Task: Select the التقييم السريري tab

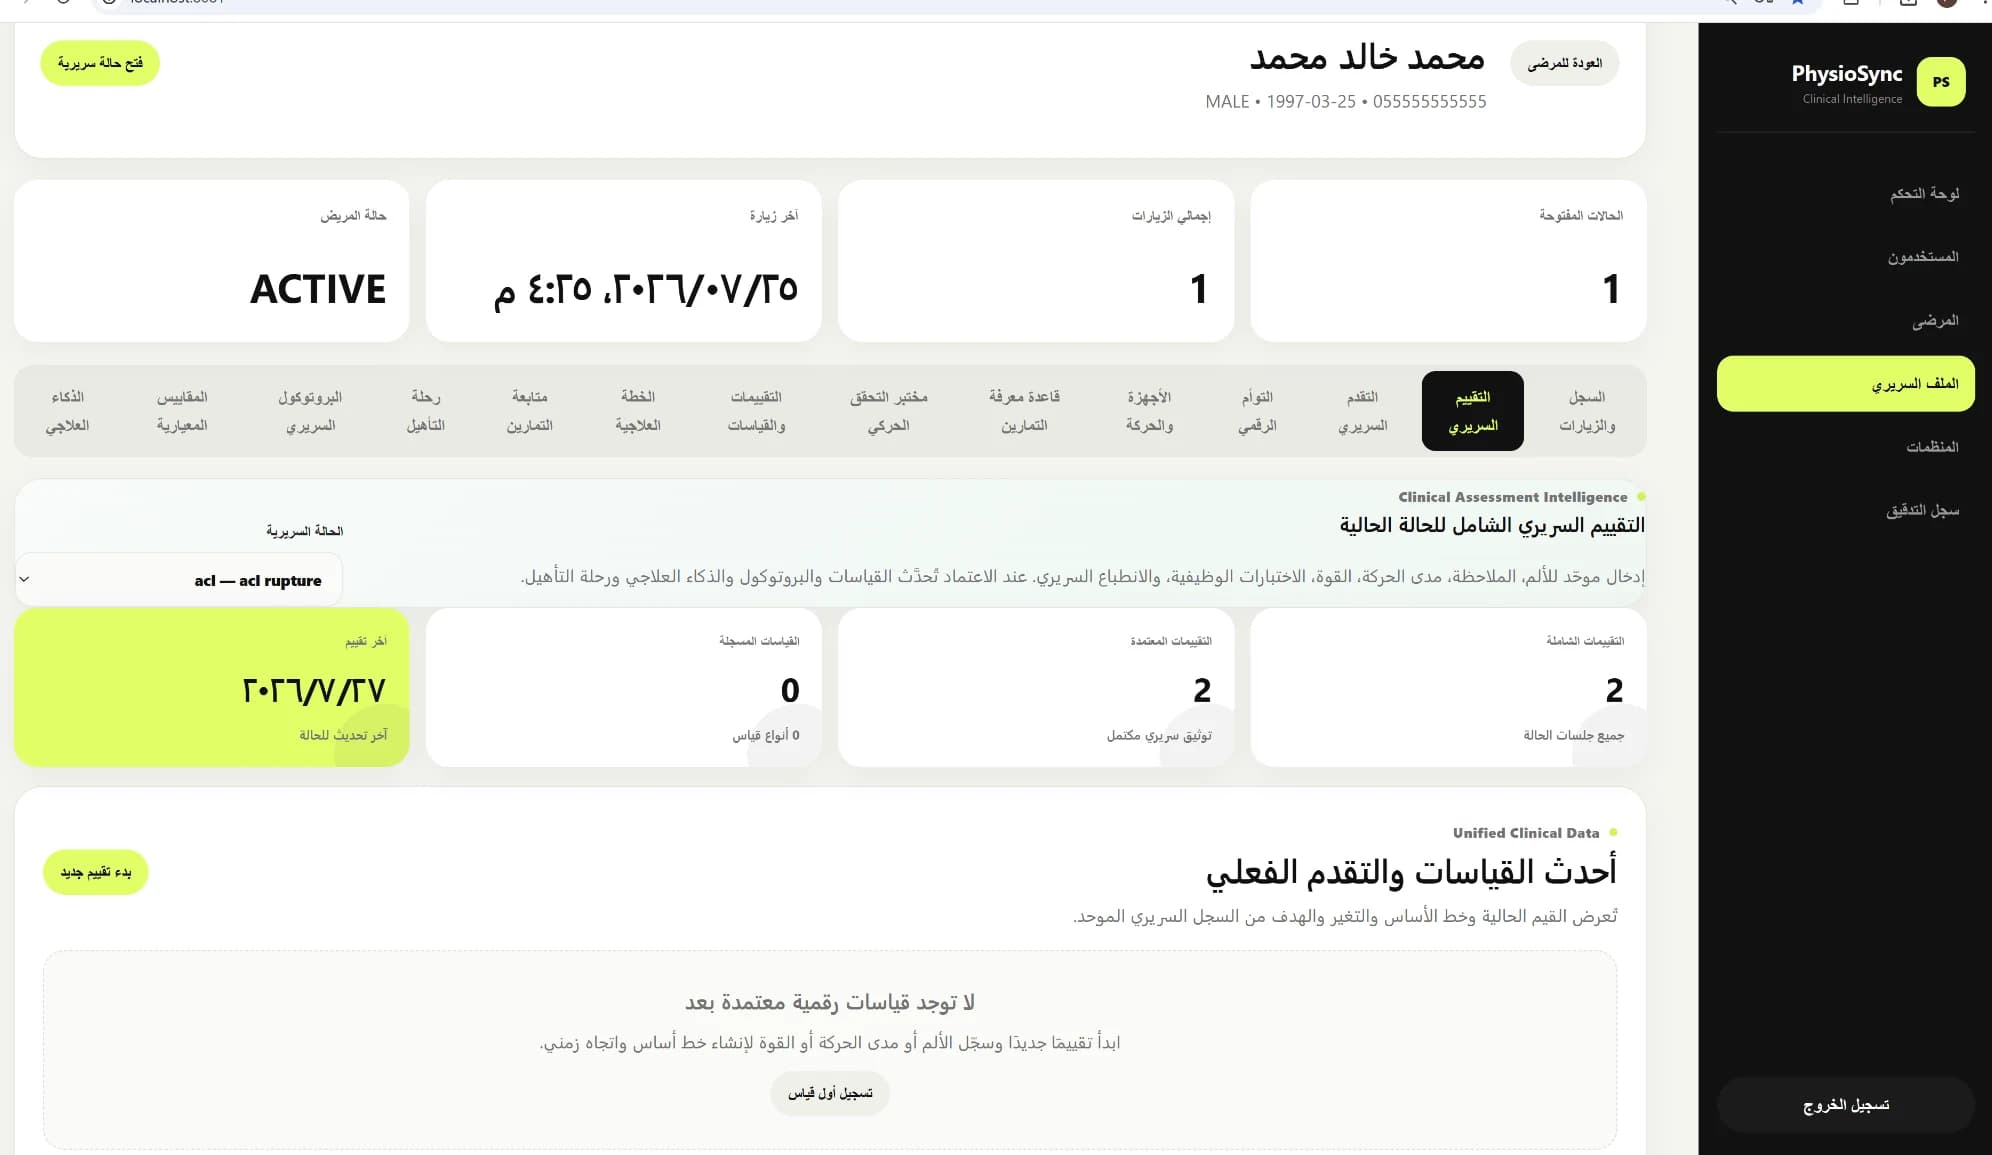Action: coord(1472,411)
